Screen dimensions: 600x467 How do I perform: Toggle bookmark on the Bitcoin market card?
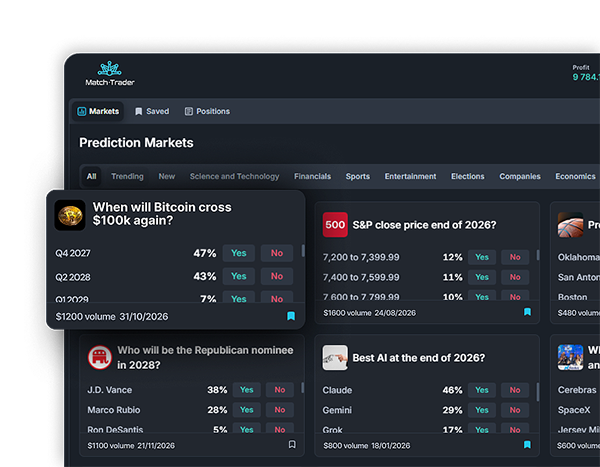tap(291, 316)
